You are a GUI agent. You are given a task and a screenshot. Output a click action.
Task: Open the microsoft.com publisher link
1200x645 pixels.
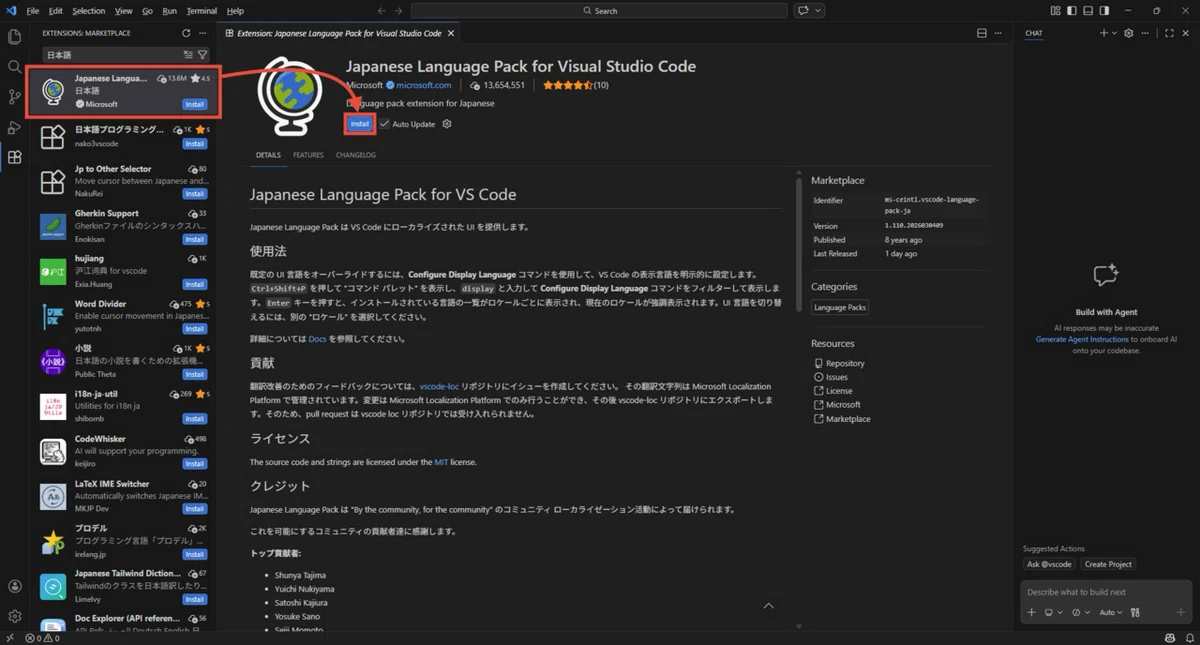point(423,85)
